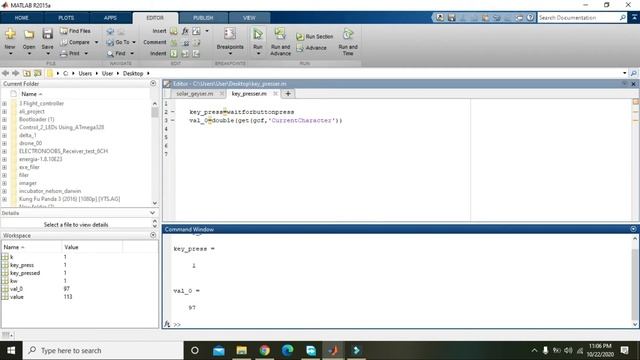Open Chrome from the taskbar

click(264, 351)
